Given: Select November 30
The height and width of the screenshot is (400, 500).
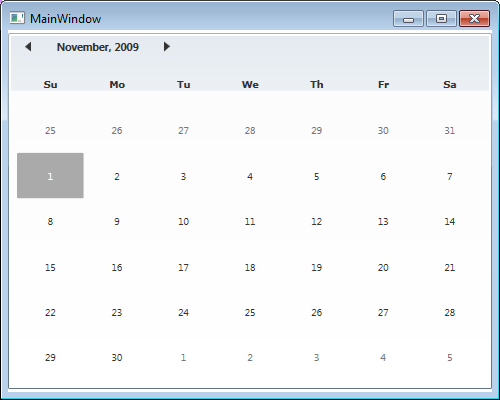Looking at the screenshot, I should 117,358.
